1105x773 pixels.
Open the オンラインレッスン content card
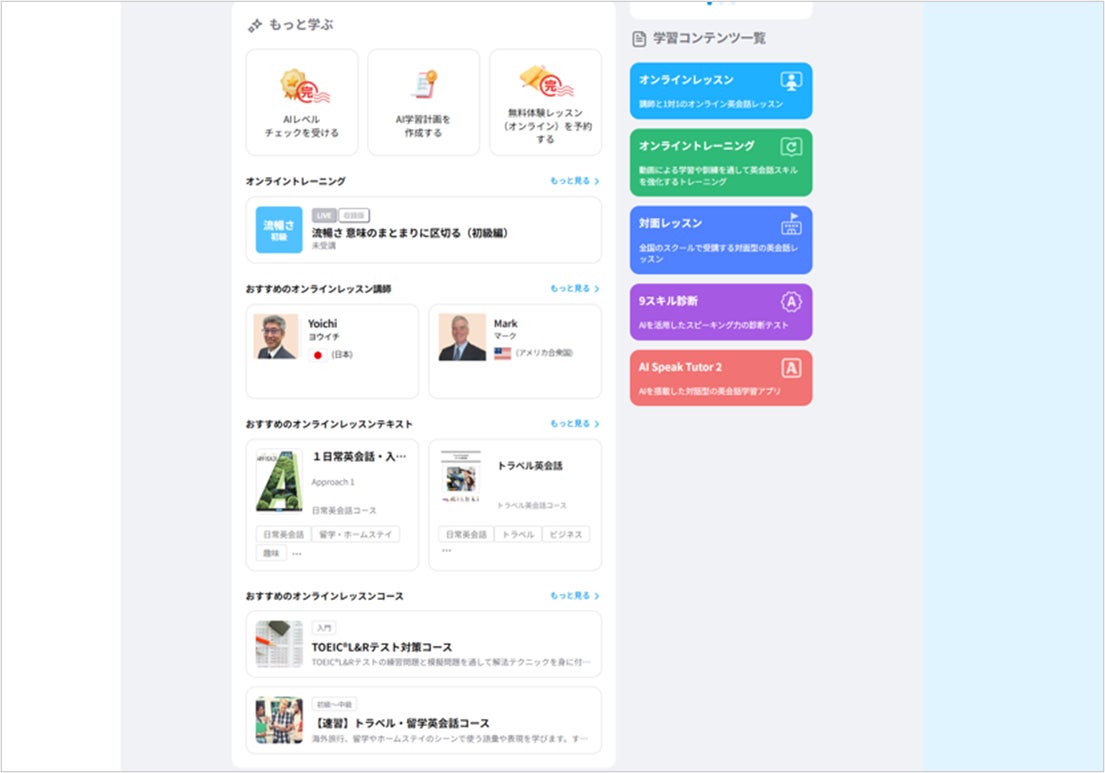(721, 91)
